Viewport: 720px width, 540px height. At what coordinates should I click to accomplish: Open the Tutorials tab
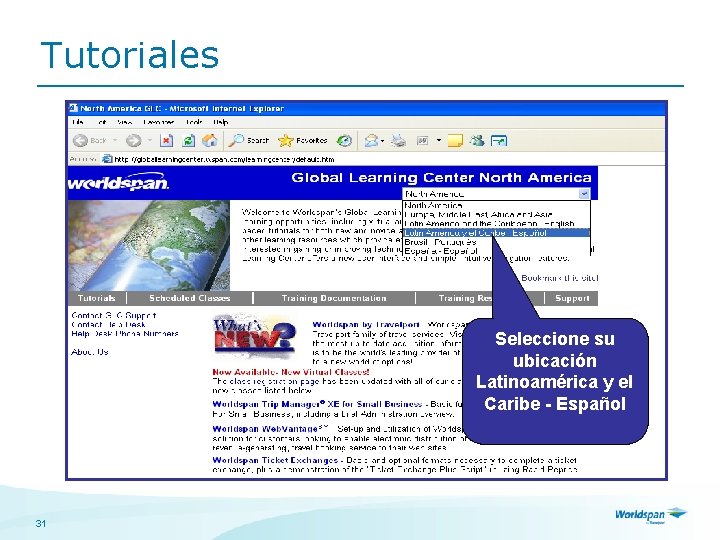pos(96,298)
